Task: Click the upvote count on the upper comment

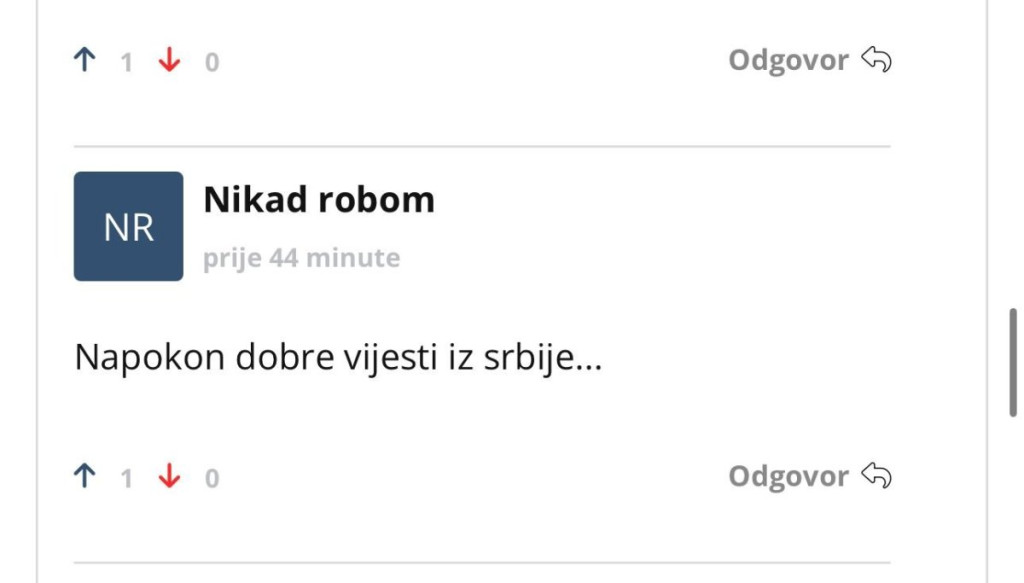Action: (x=127, y=63)
